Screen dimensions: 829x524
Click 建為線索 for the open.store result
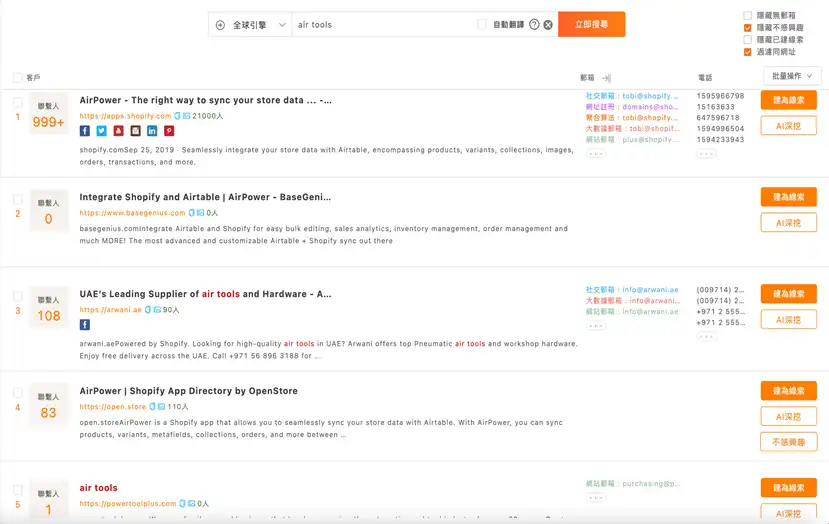point(788,391)
